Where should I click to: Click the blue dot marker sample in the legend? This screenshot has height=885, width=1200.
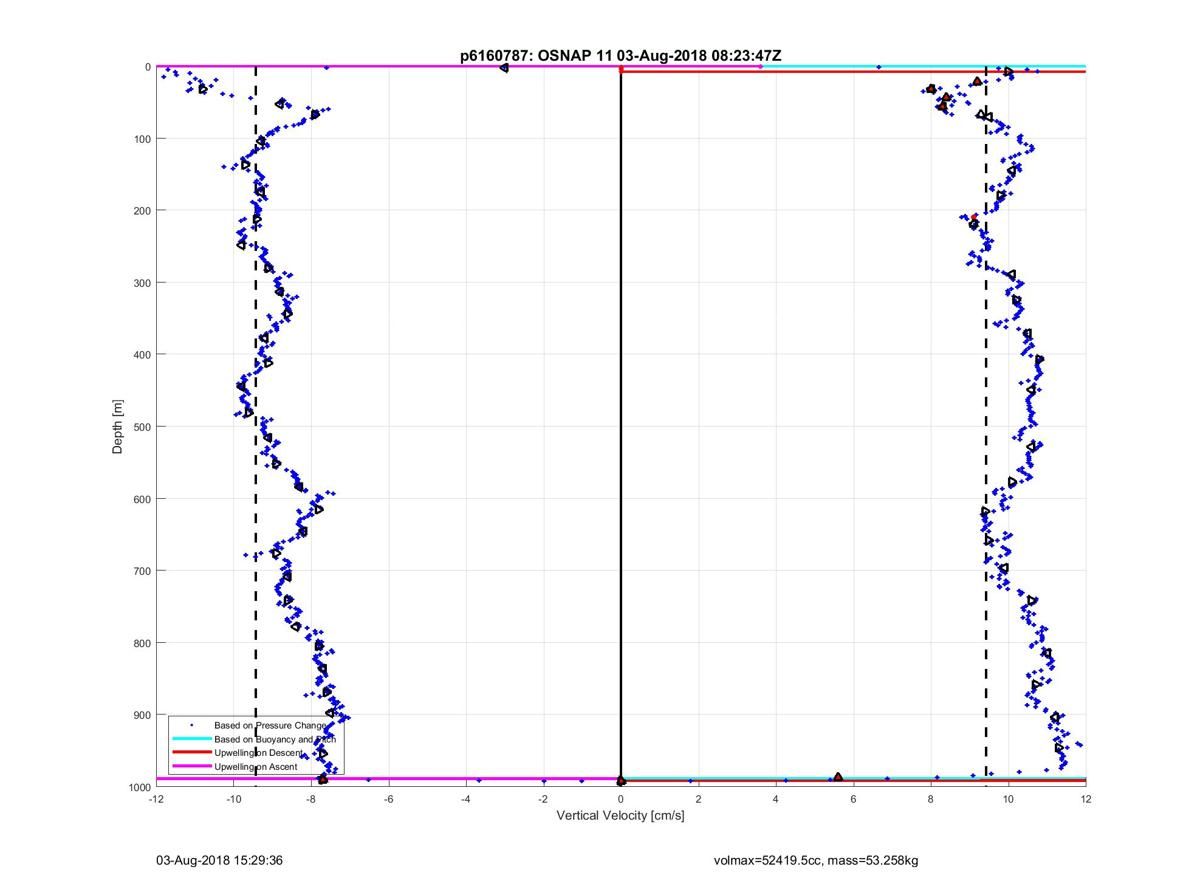pyautogui.click(x=191, y=724)
